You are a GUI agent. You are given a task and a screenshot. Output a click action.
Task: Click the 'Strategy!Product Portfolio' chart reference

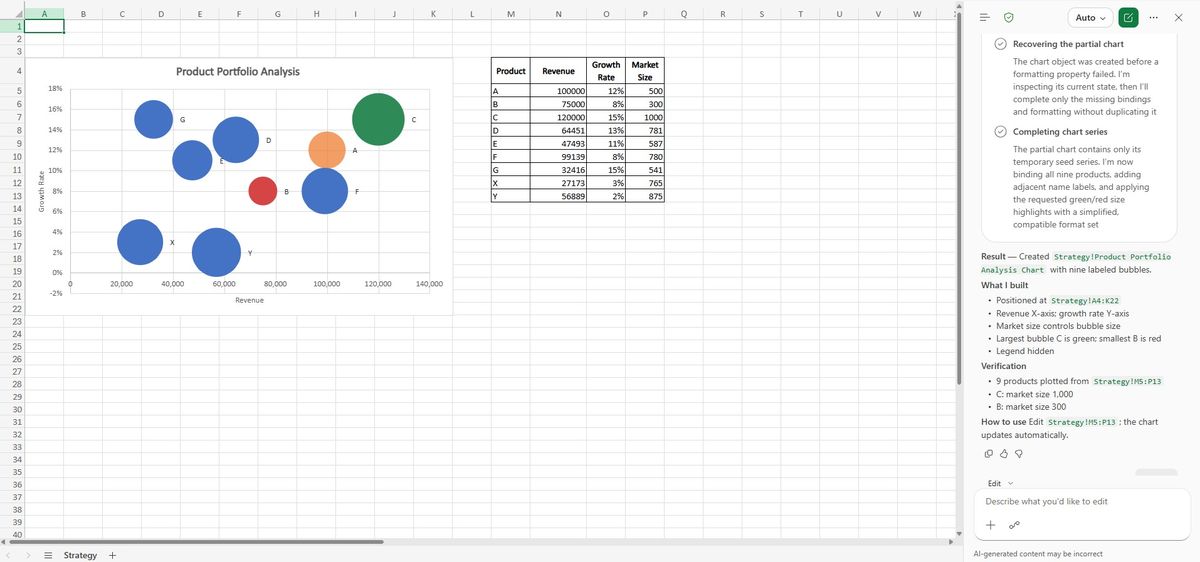(x=1112, y=257)
